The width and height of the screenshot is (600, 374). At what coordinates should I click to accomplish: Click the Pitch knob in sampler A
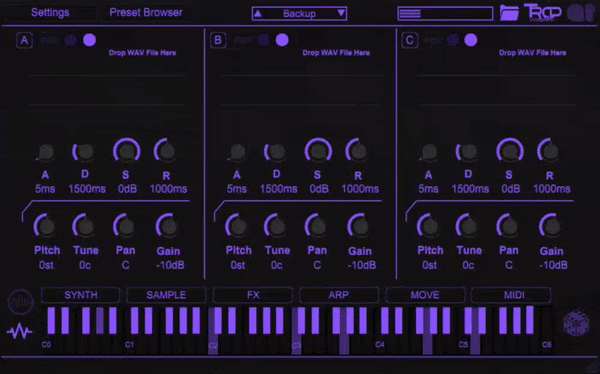tap(46, 226)
